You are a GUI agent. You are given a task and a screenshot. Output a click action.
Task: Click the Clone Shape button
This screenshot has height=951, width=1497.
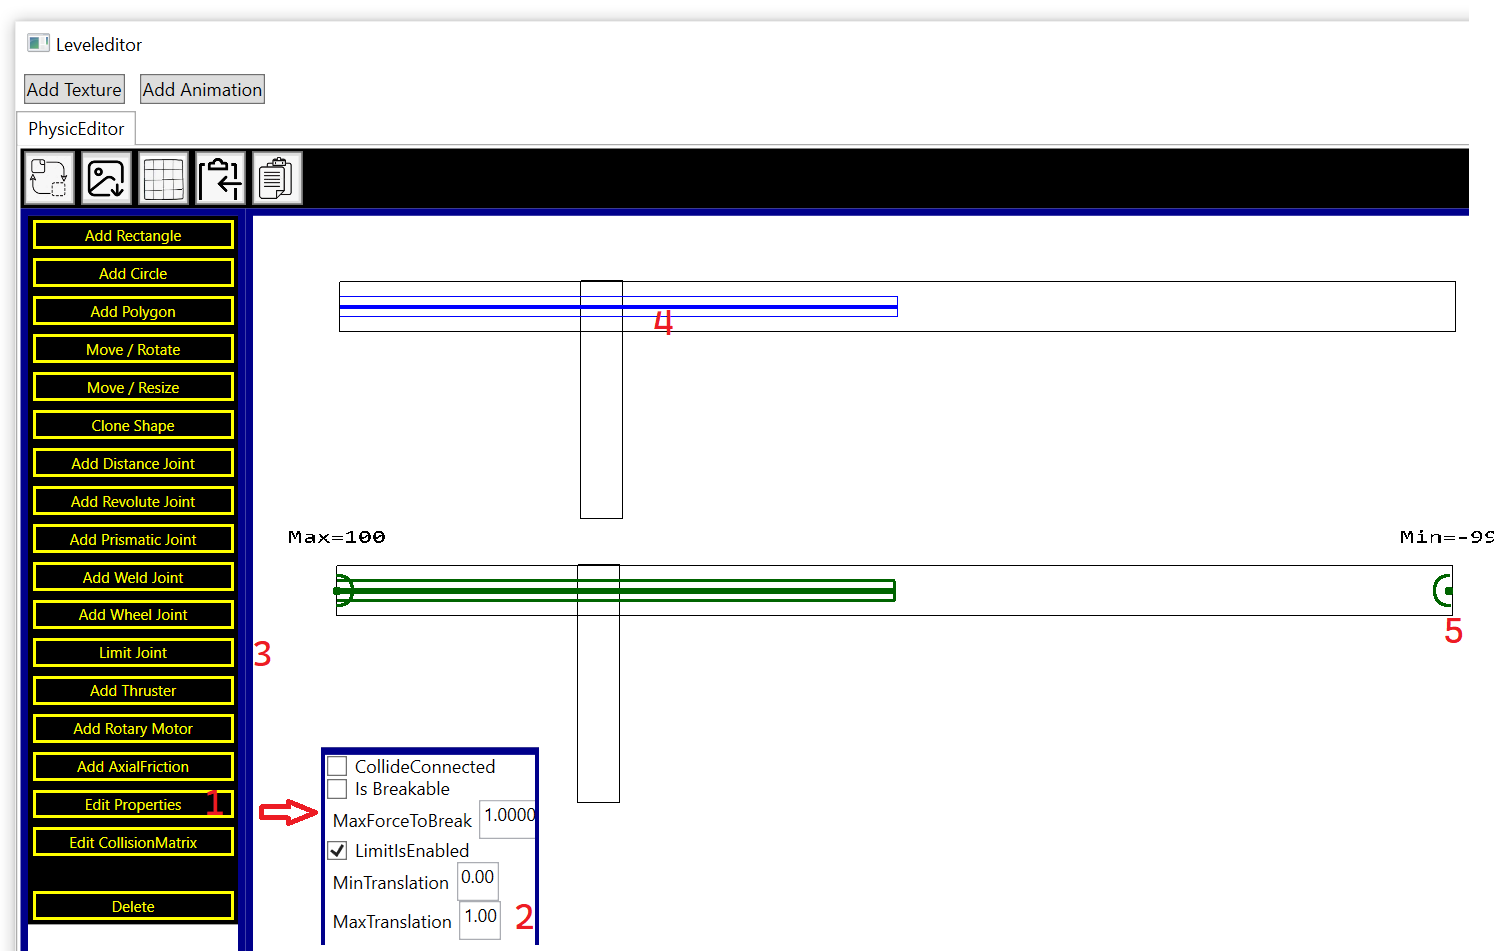[133, 425]
